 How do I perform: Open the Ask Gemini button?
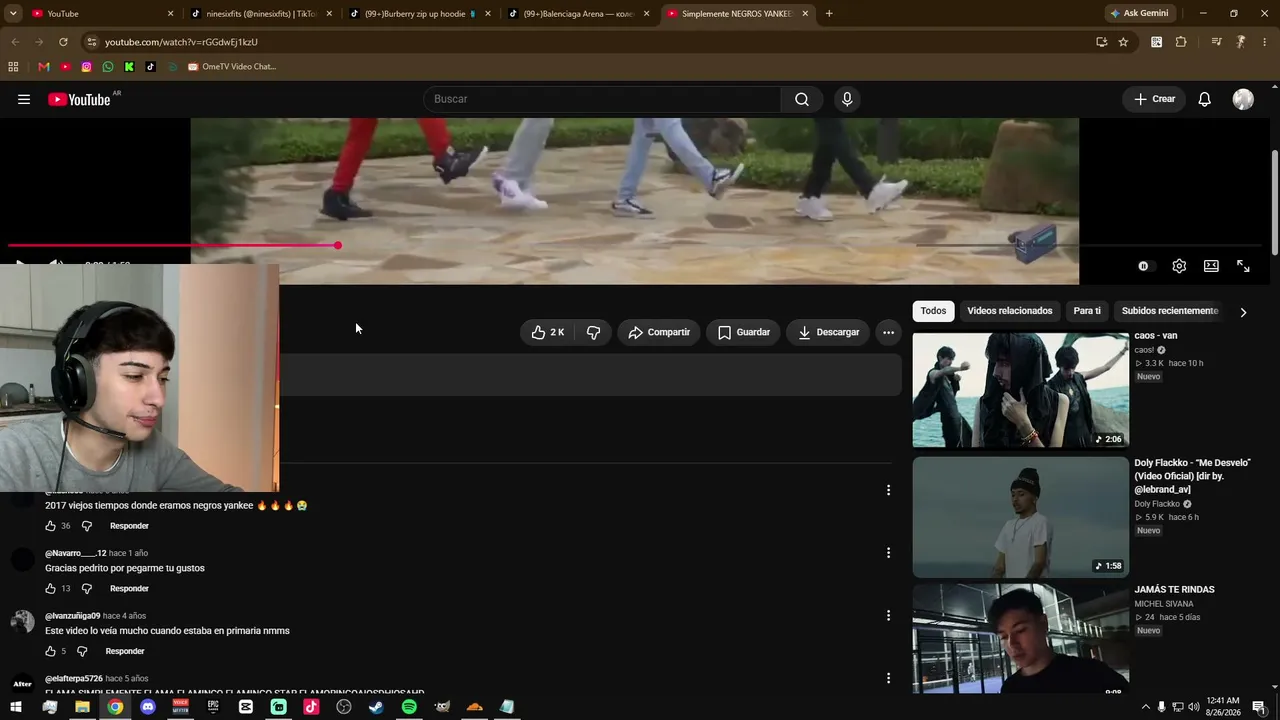point(1139,14)
